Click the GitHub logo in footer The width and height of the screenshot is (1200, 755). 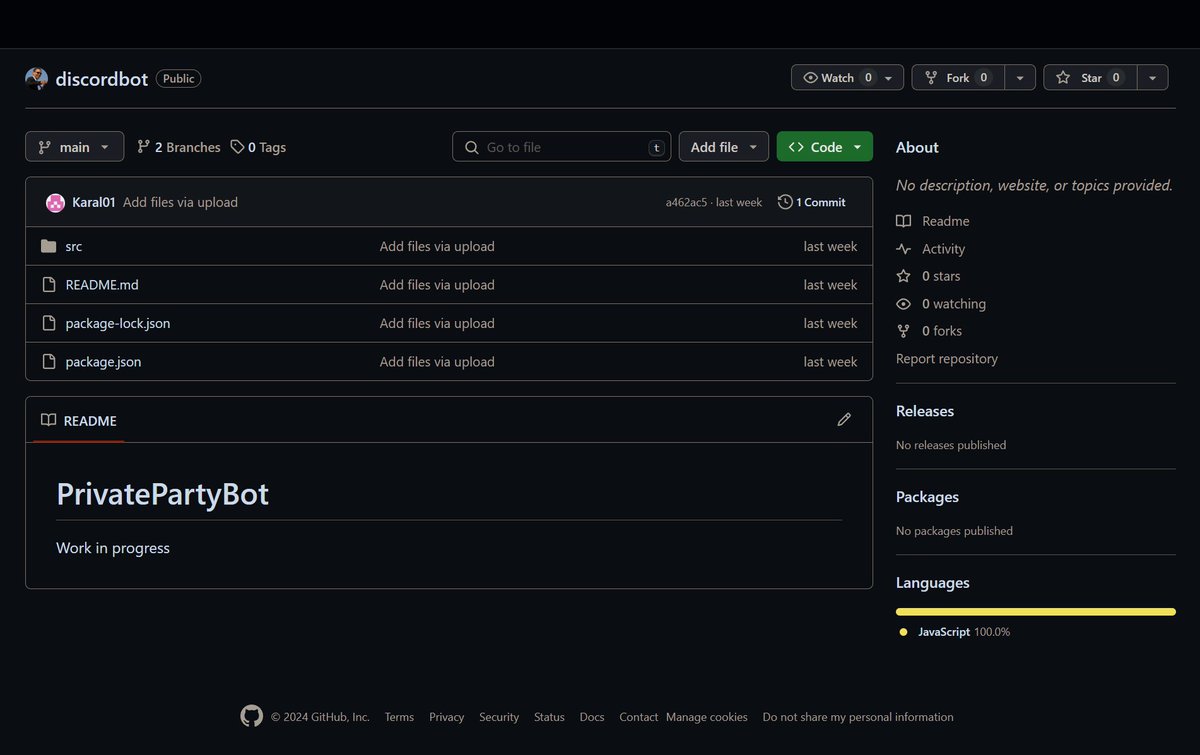[252, 716]
